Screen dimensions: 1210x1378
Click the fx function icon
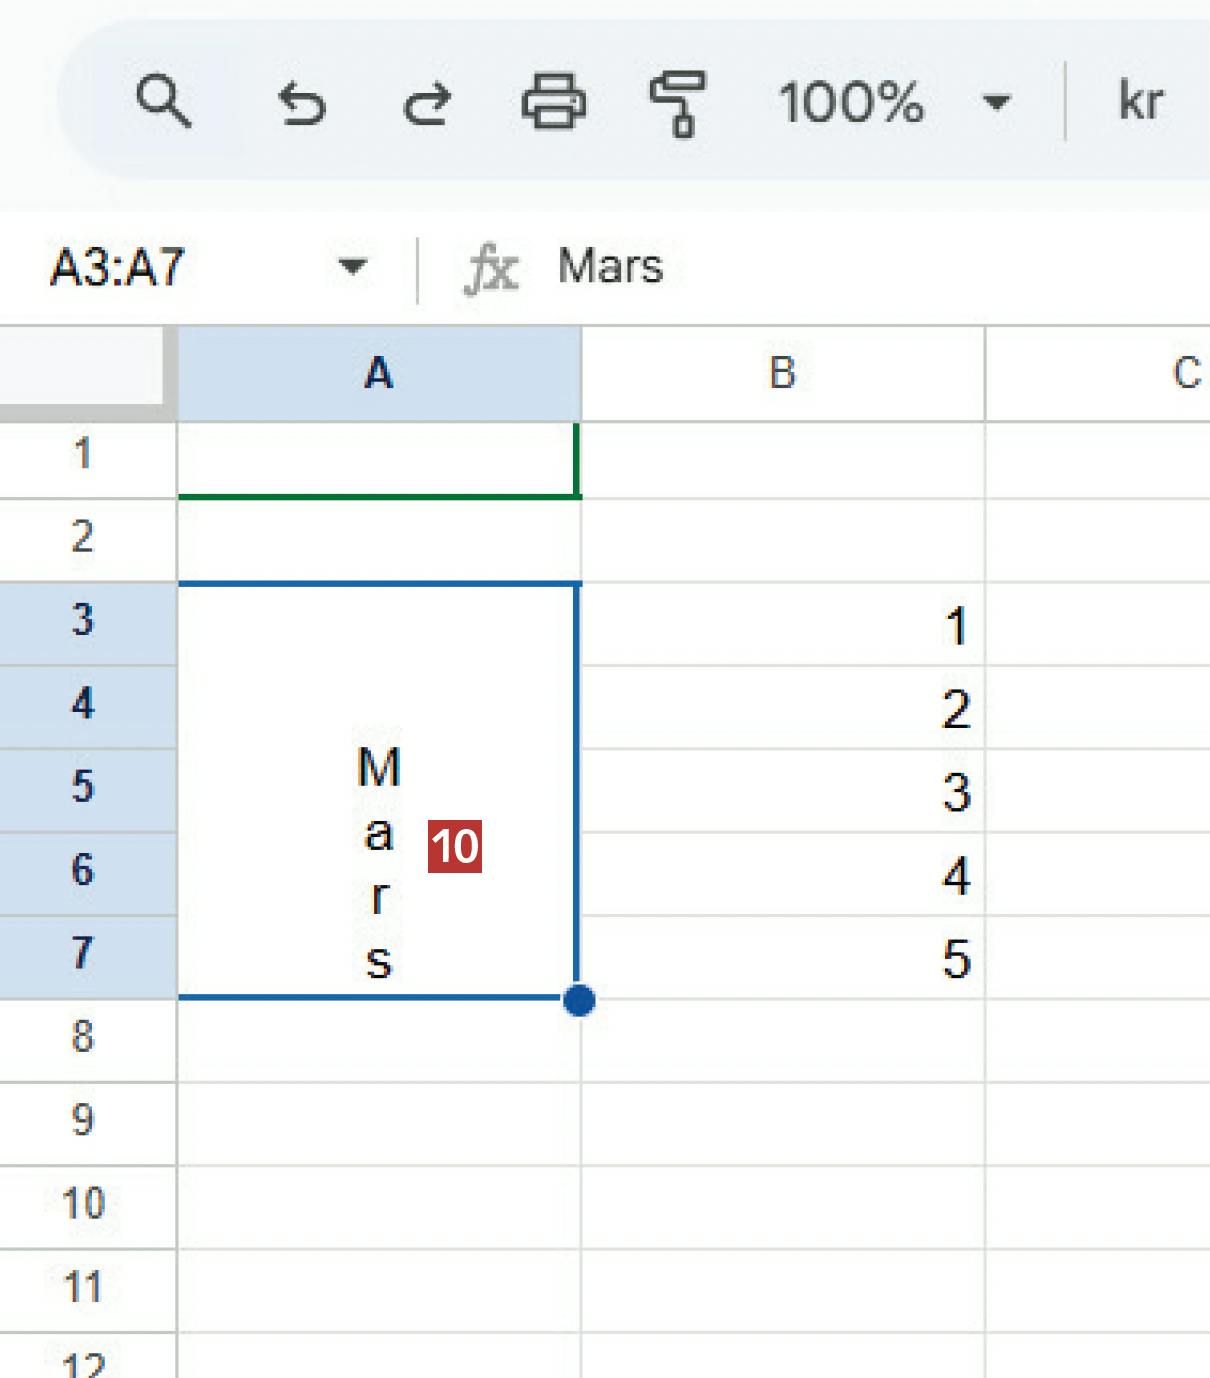pyautogui.click(x=491, y=269)
